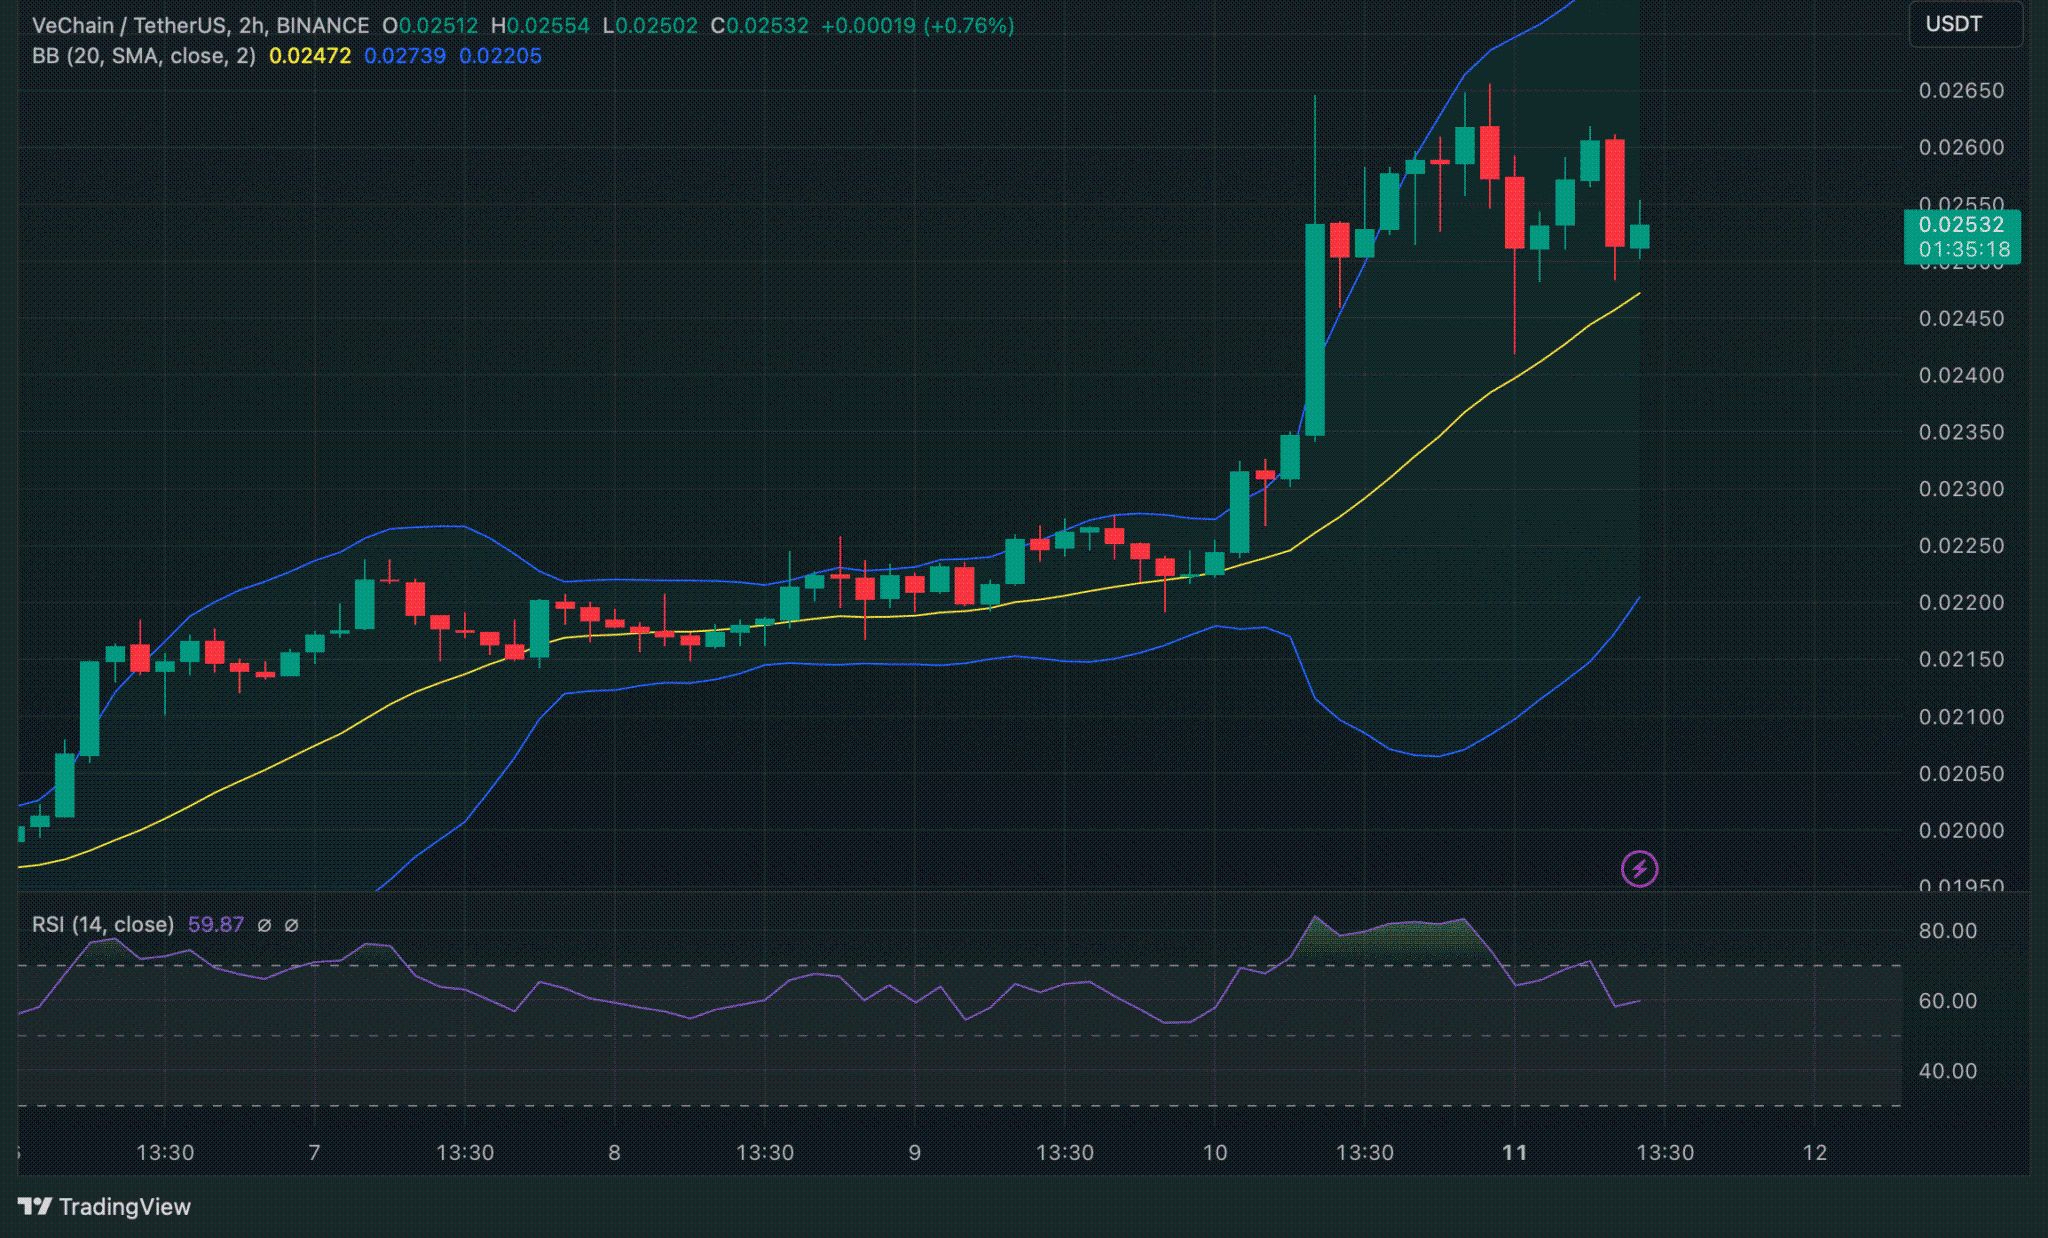Viewport: 2048px width, 1238px height.
Task: Click the countdown timer 01:35:18
Action: [1964, 249]
